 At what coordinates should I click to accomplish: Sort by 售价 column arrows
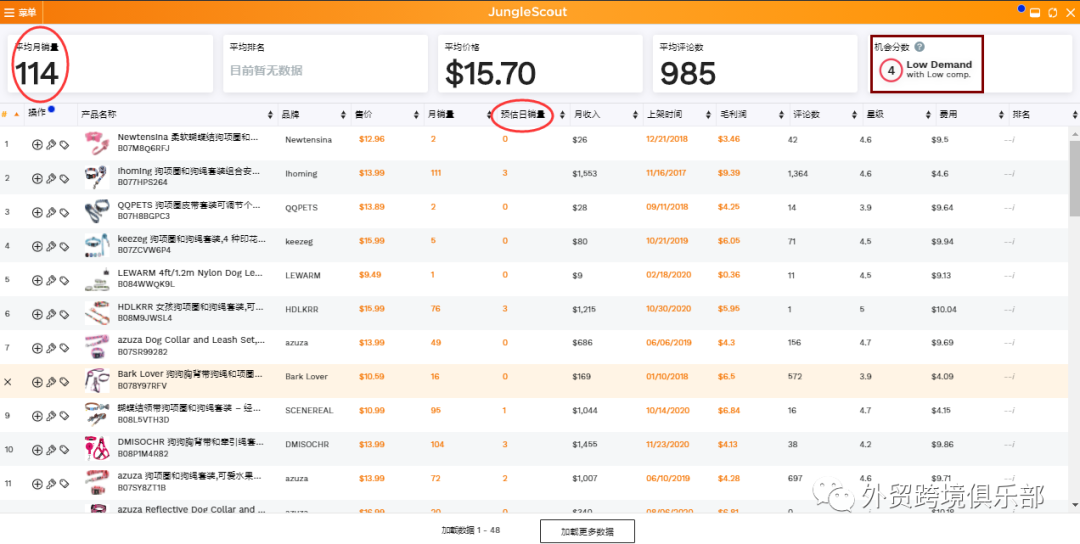(416, 115)
